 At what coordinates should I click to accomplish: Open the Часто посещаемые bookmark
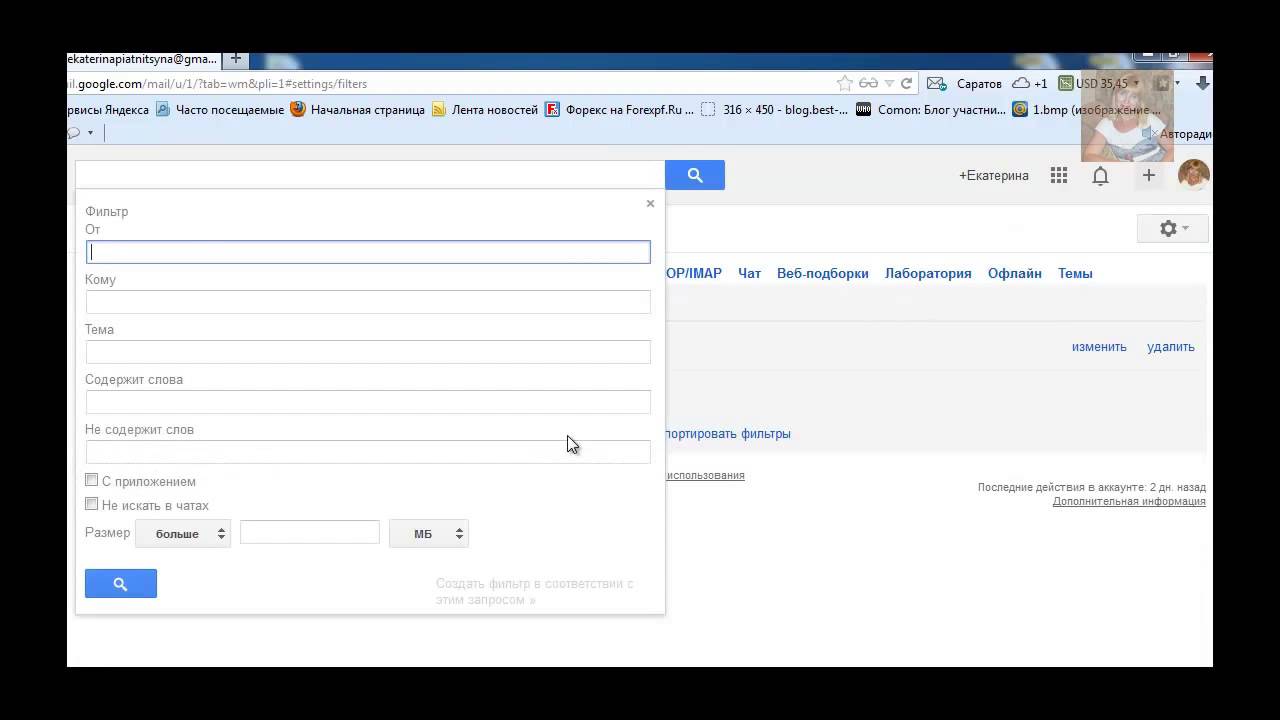[220, 110]
